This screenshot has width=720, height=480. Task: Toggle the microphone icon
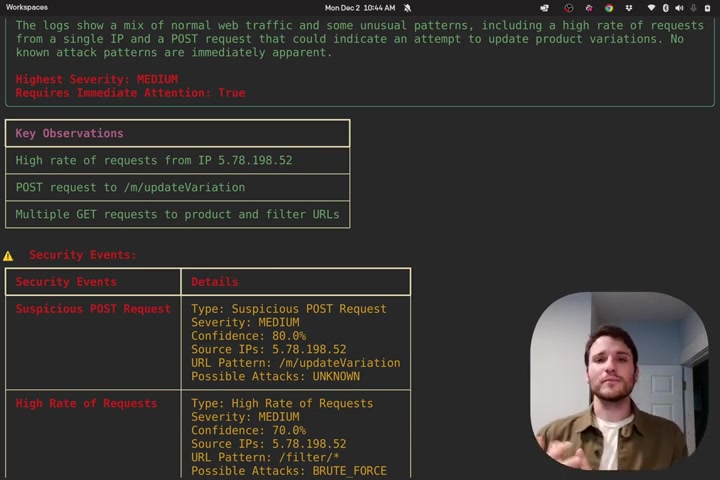(693, 8)
